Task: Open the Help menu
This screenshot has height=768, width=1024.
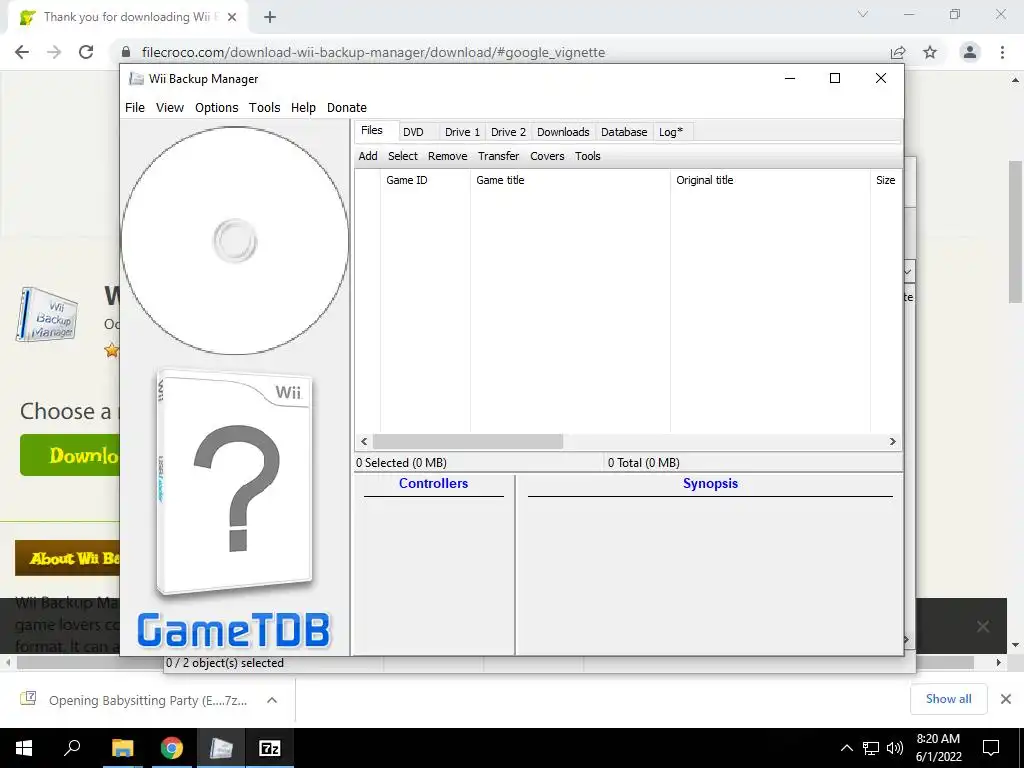Action: click(303, 108)
